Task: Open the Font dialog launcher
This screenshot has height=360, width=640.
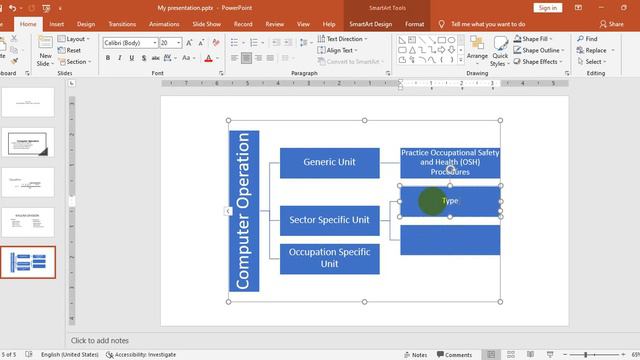Action: click(x=221, y=73)
